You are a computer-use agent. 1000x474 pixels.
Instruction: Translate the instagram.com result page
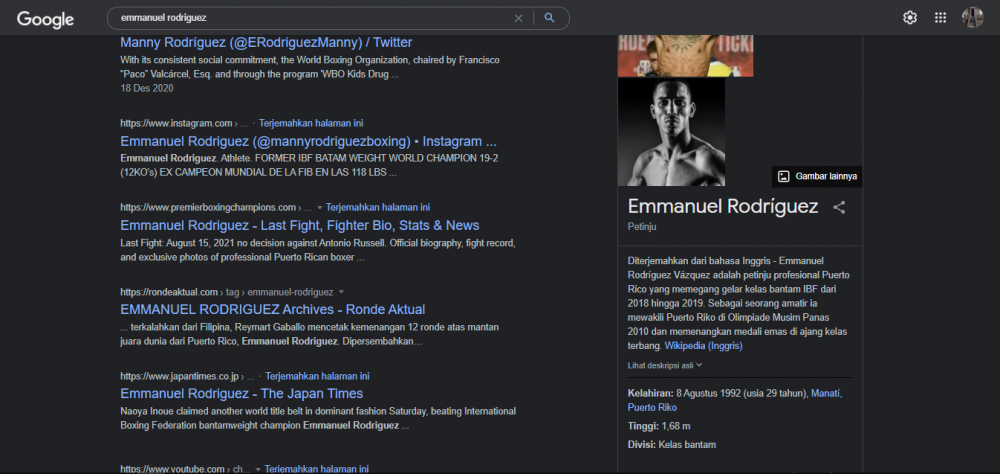coord(311,123)
